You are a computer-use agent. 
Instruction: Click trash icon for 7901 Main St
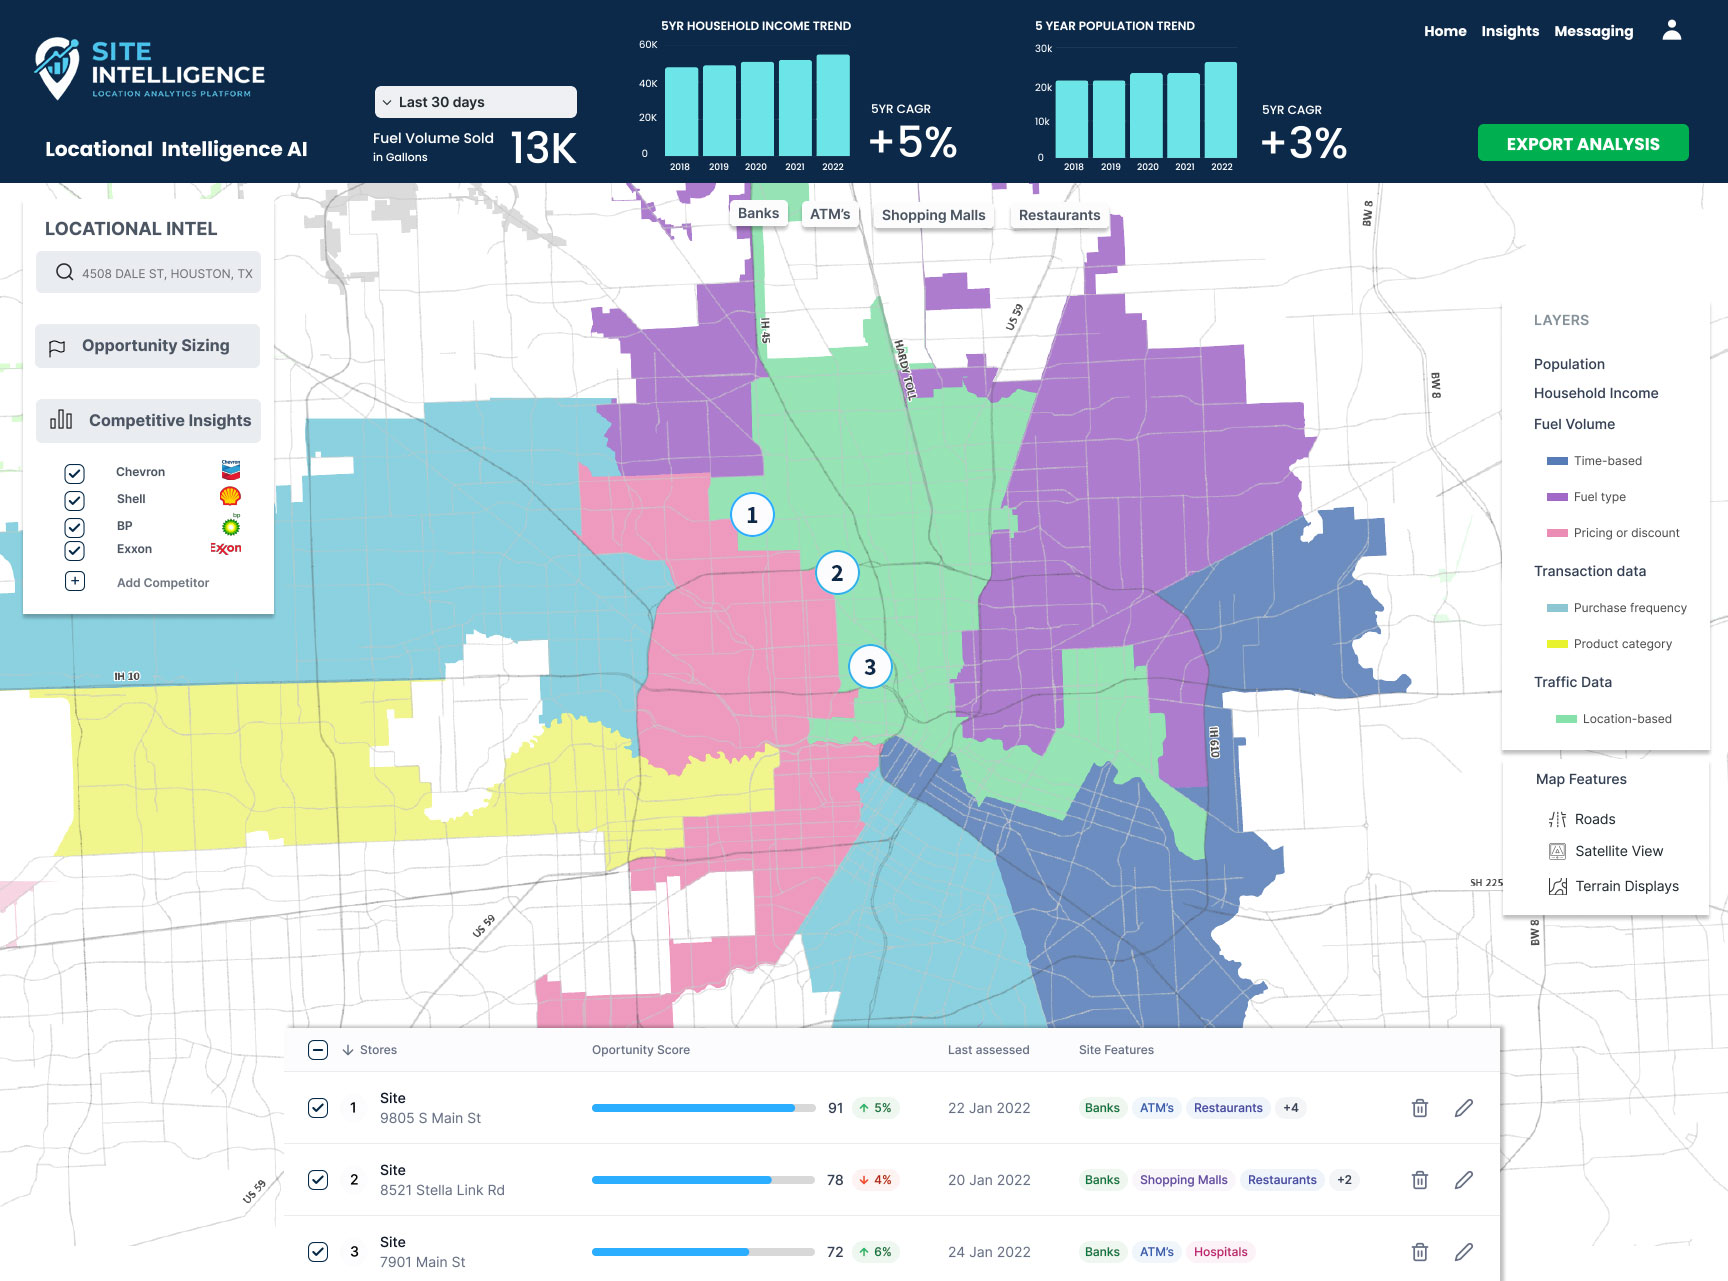[1419, 1251]
